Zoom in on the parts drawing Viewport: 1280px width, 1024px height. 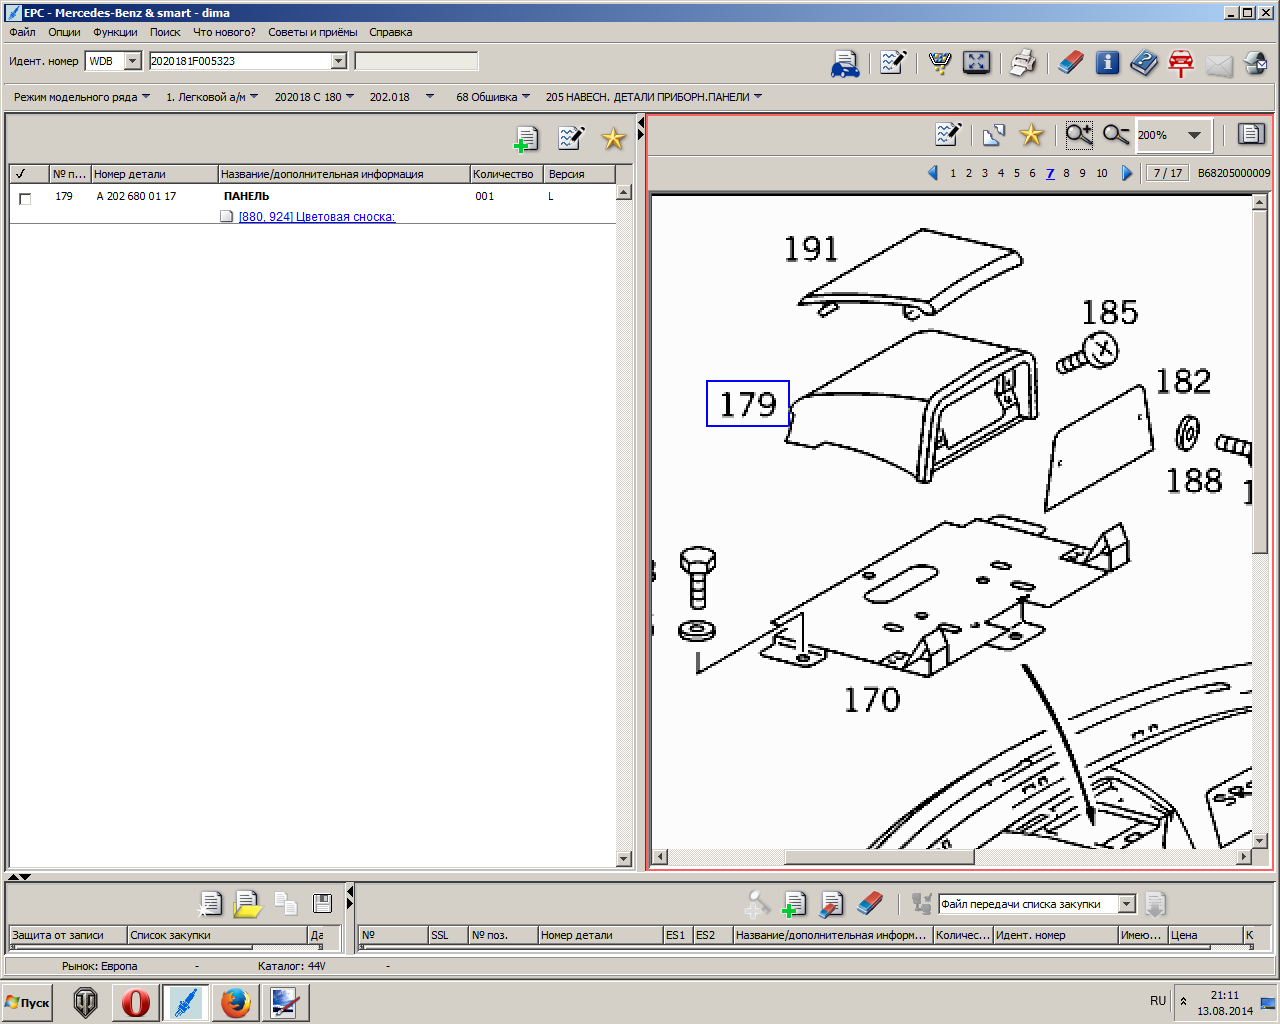click(1079, 134)
